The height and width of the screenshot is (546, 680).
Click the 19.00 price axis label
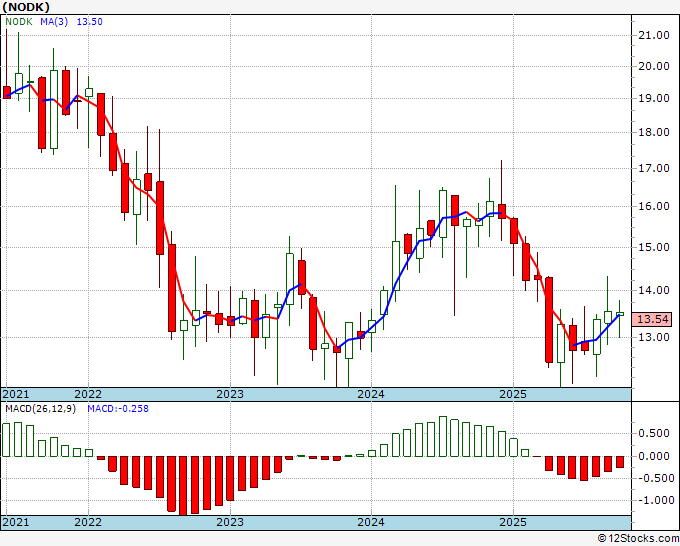654,98
